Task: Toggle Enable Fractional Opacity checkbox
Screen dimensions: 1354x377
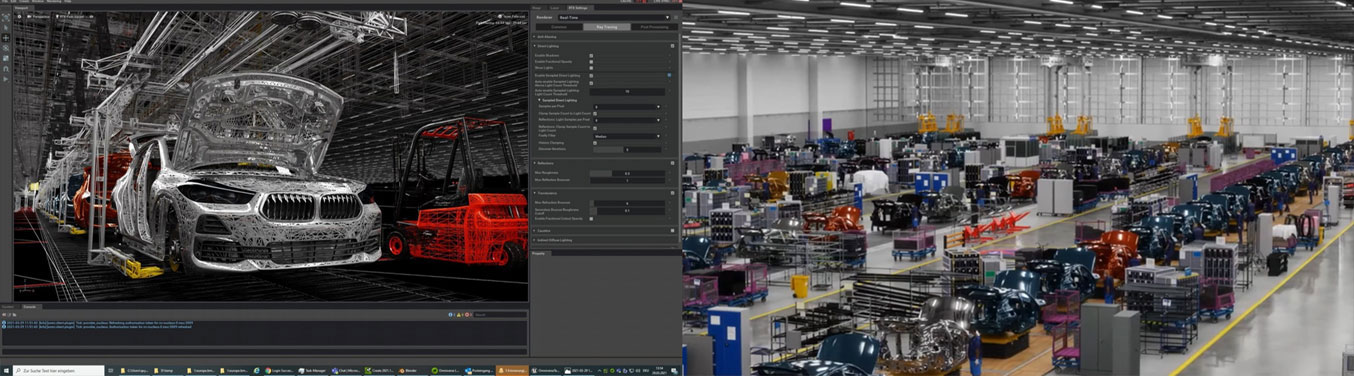Action: pyautogui.click(x=591, y=62)
